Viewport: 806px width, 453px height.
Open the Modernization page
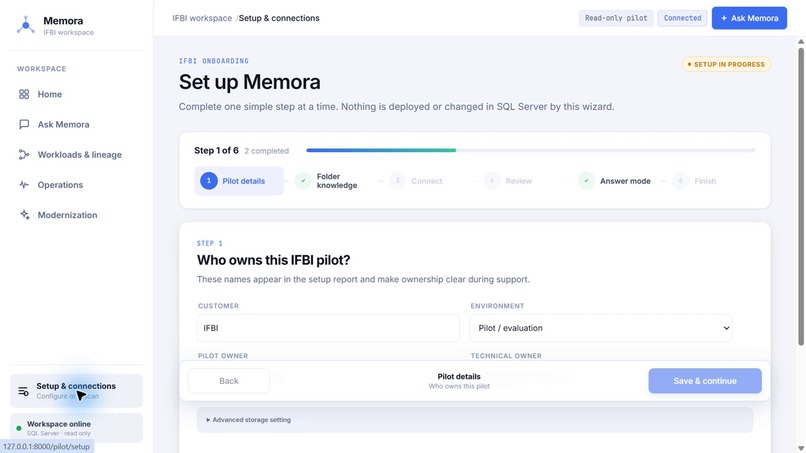pos(77,215)
